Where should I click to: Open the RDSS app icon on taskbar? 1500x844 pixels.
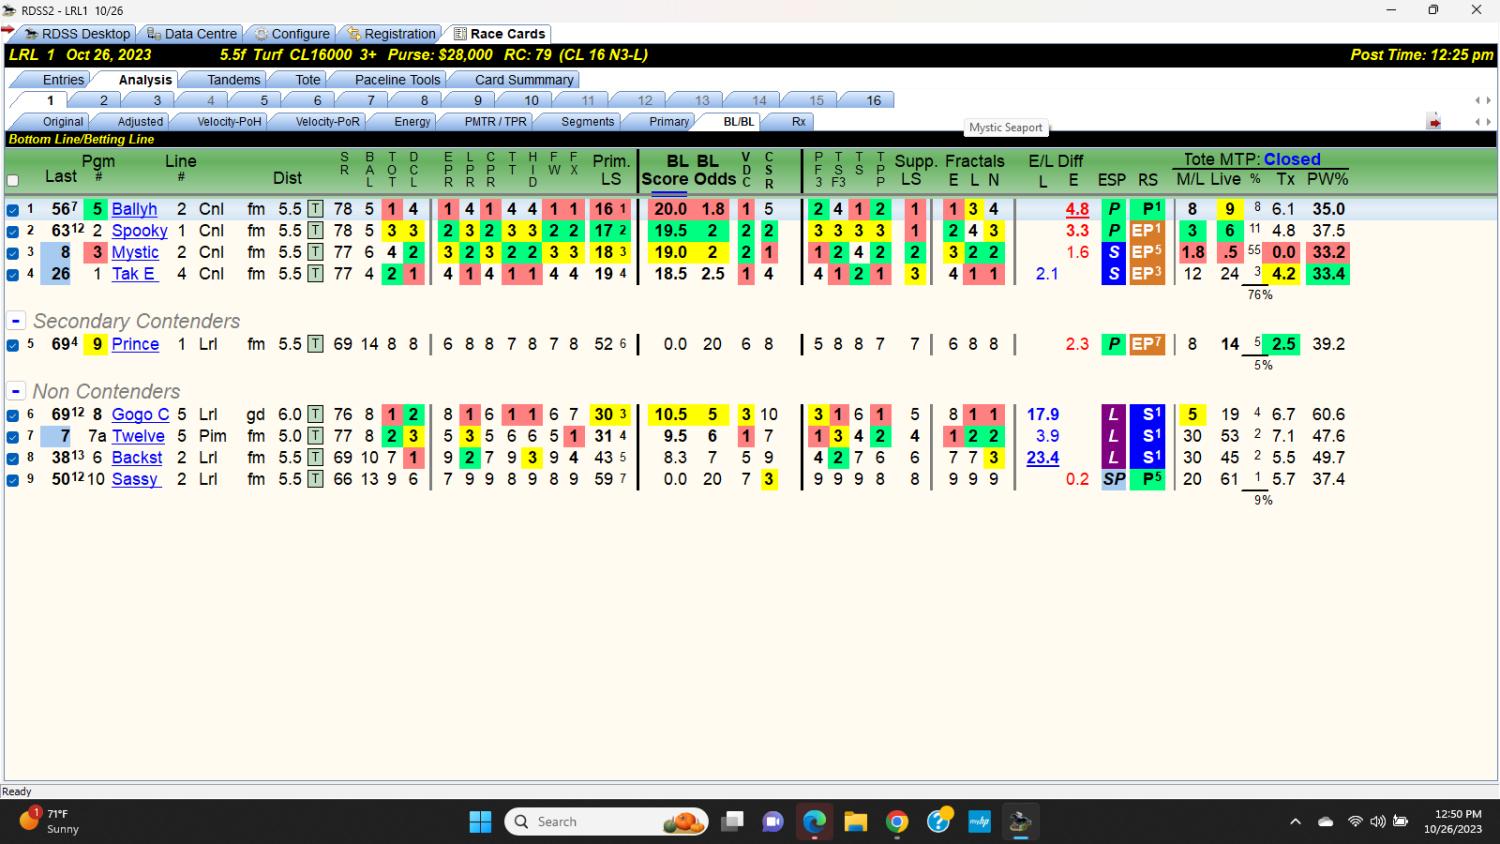tap(1020, 822)
